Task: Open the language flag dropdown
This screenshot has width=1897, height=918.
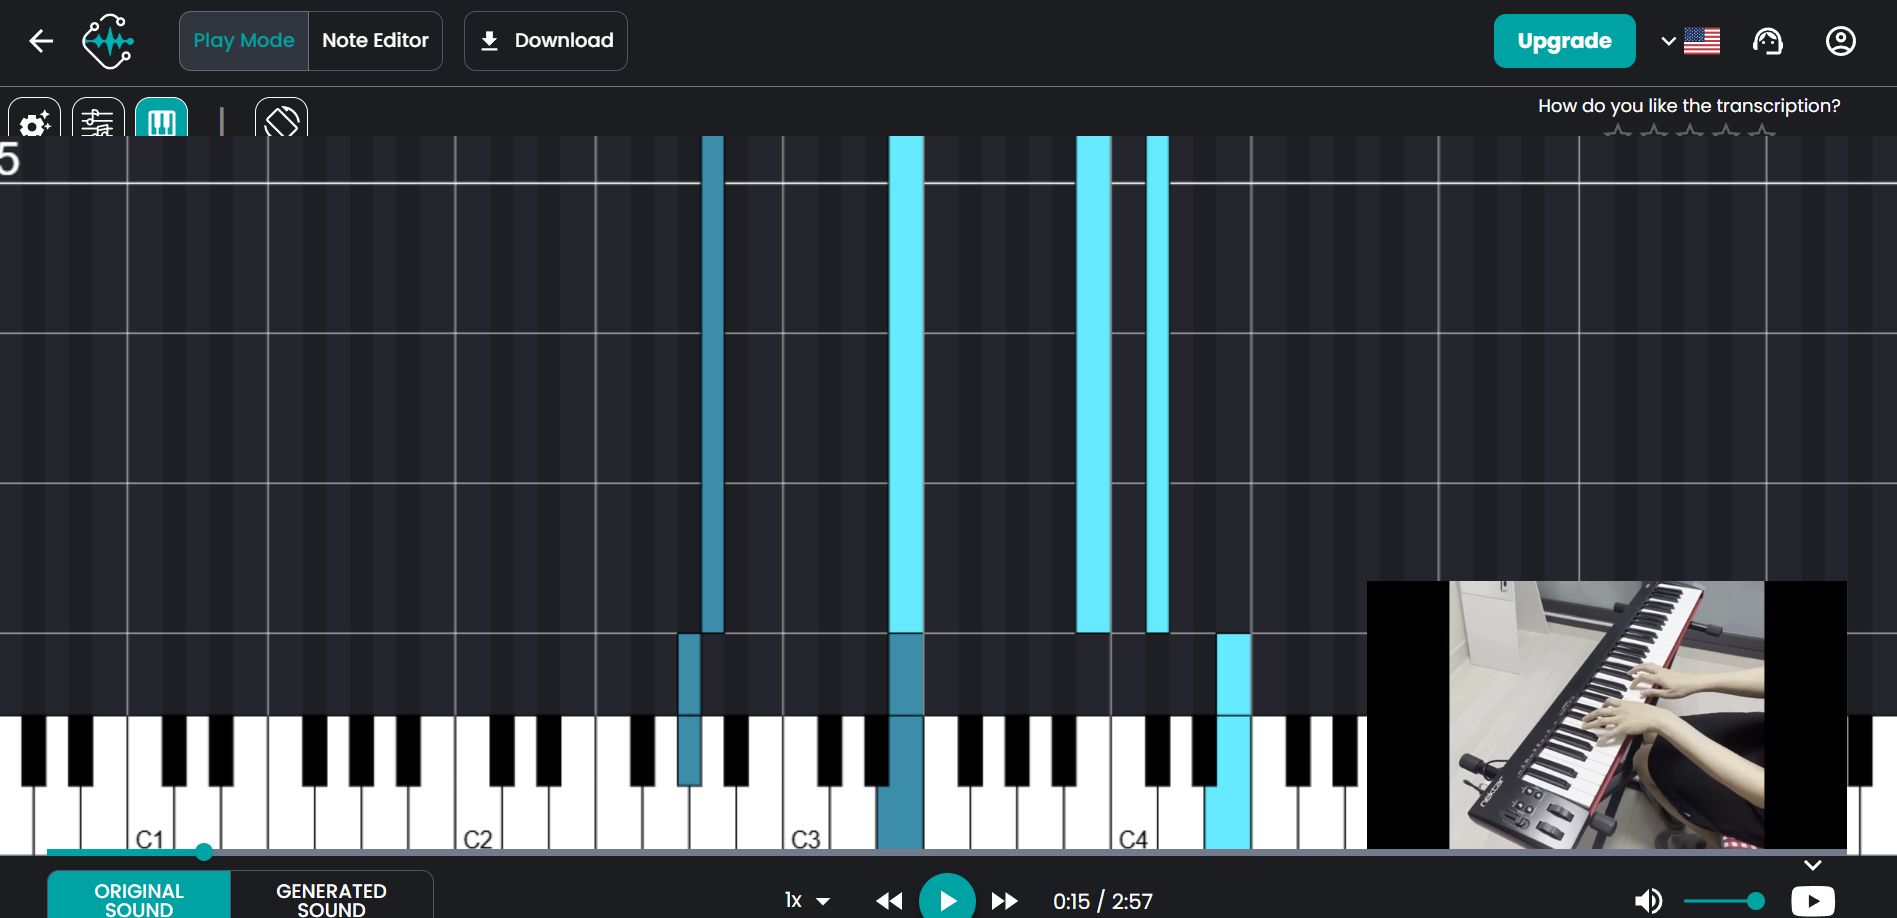Action: (1691, 41)
